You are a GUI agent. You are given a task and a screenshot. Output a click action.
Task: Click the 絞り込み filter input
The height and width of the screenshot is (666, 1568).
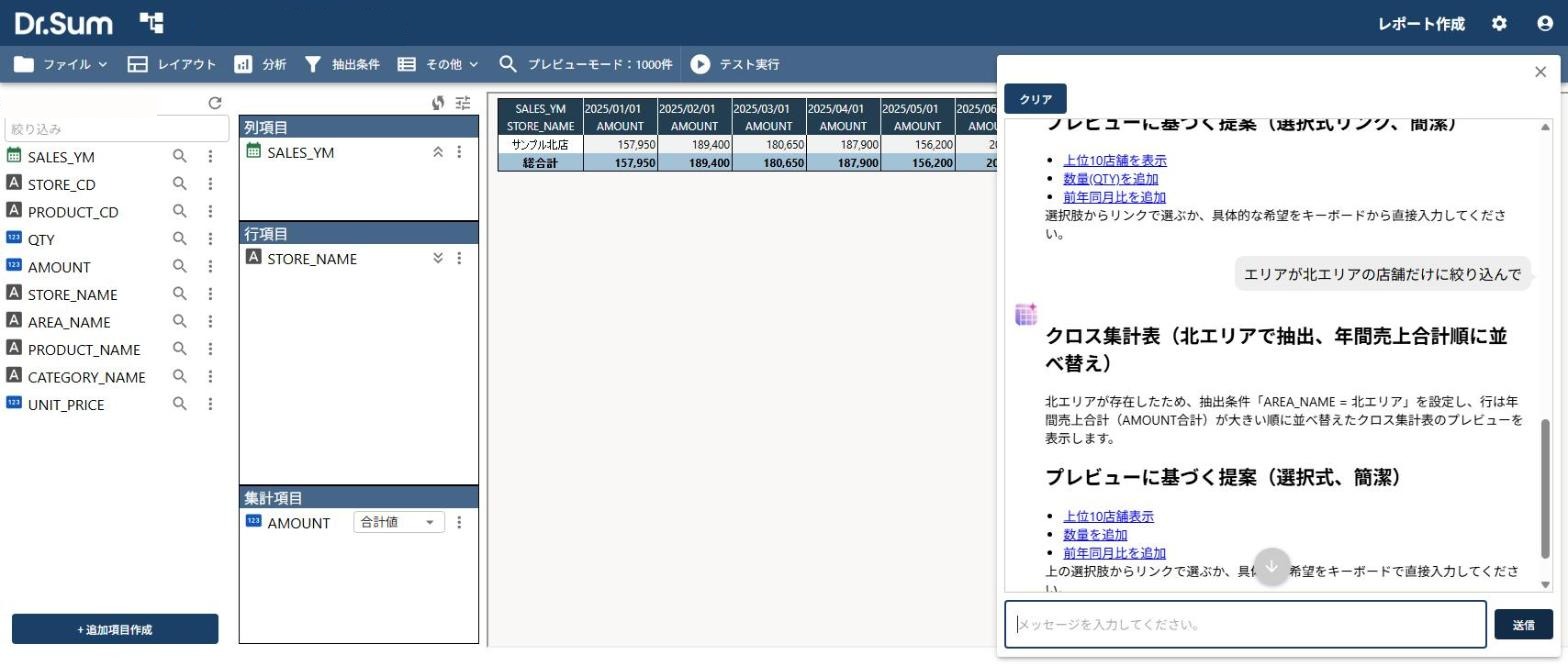tap(117, 129)
